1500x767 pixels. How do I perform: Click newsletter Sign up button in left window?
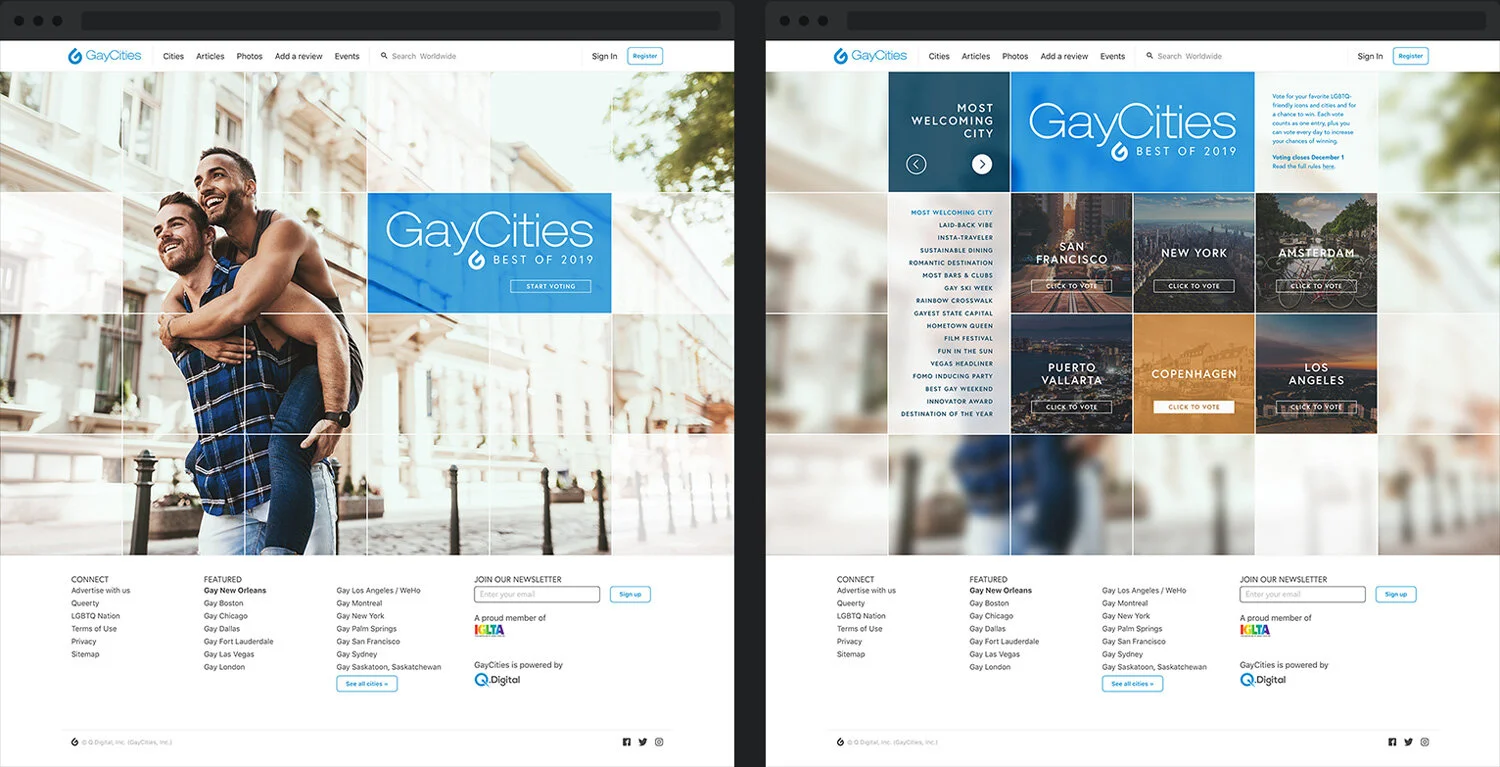click(630, 594)
